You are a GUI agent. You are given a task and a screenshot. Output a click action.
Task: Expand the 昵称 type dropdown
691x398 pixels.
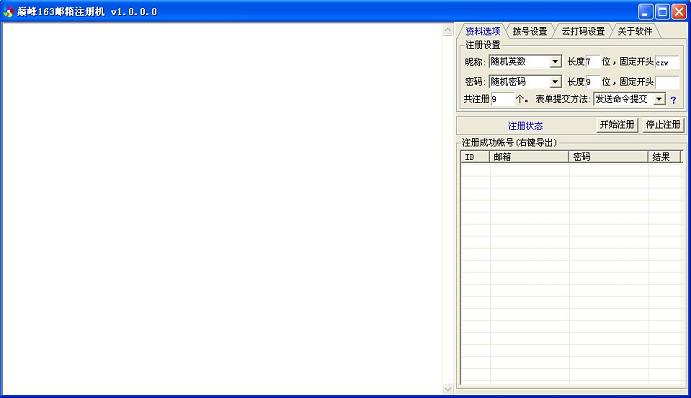[555, 62]
